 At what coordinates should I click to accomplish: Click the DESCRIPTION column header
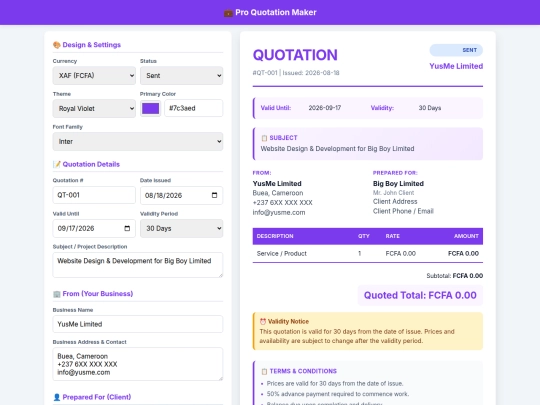pos(275,236)
